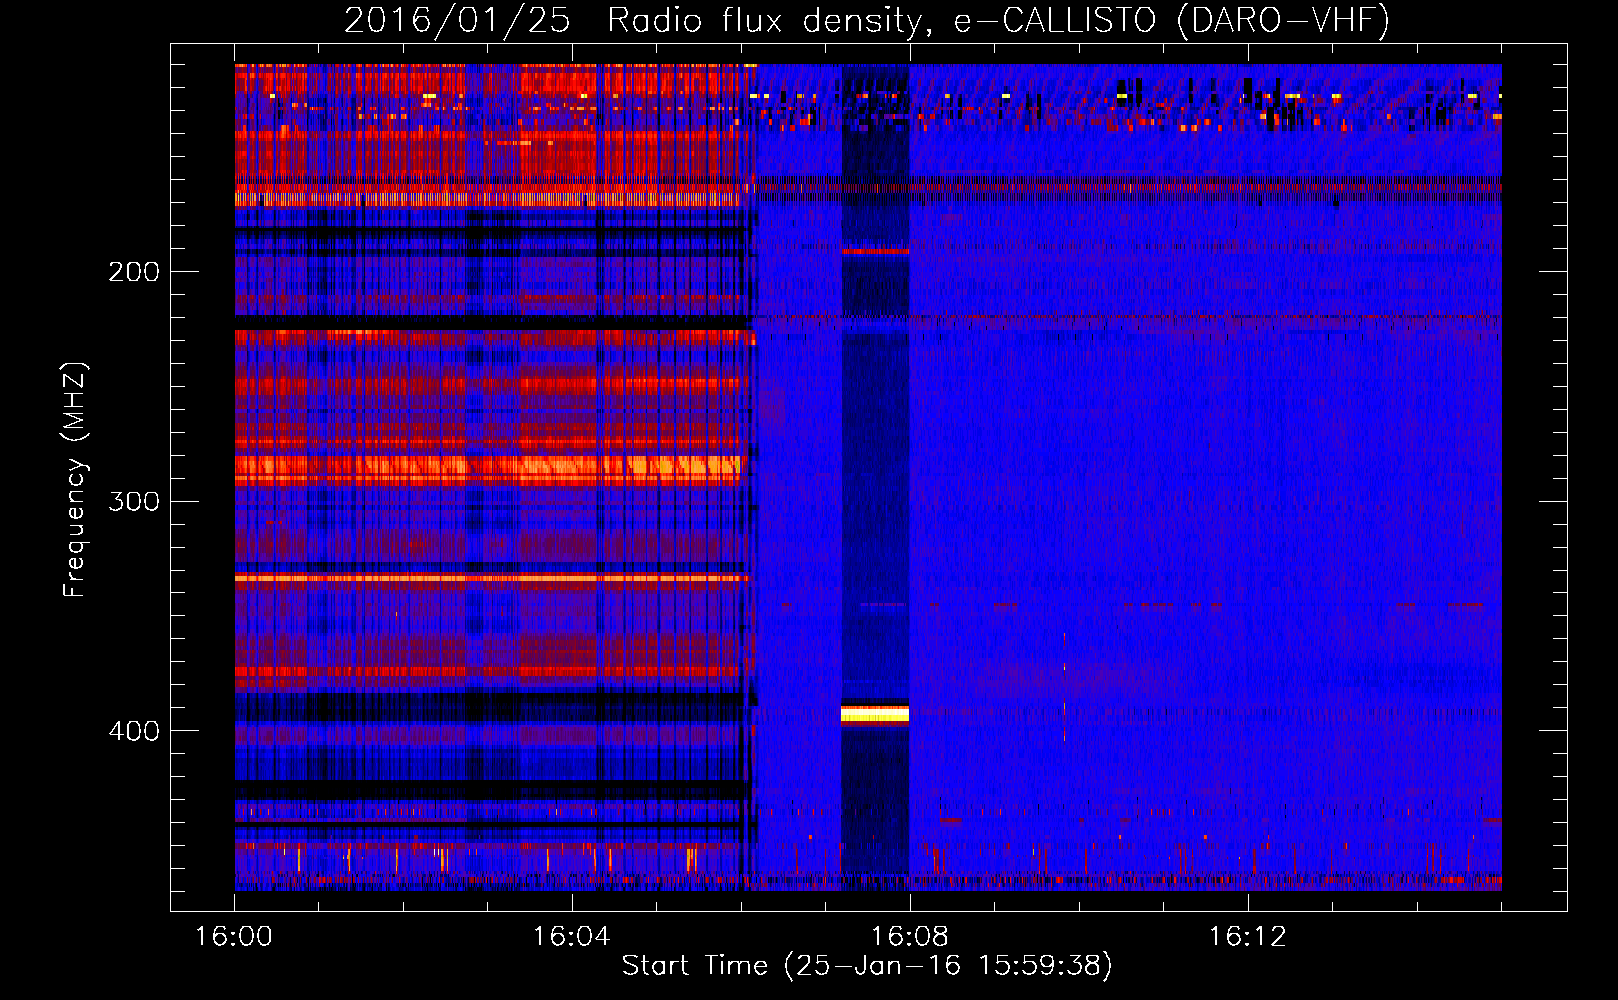Select the 400 frequency tick label
Viewport: 1618px width, 1000px height.
click(134, 731)
